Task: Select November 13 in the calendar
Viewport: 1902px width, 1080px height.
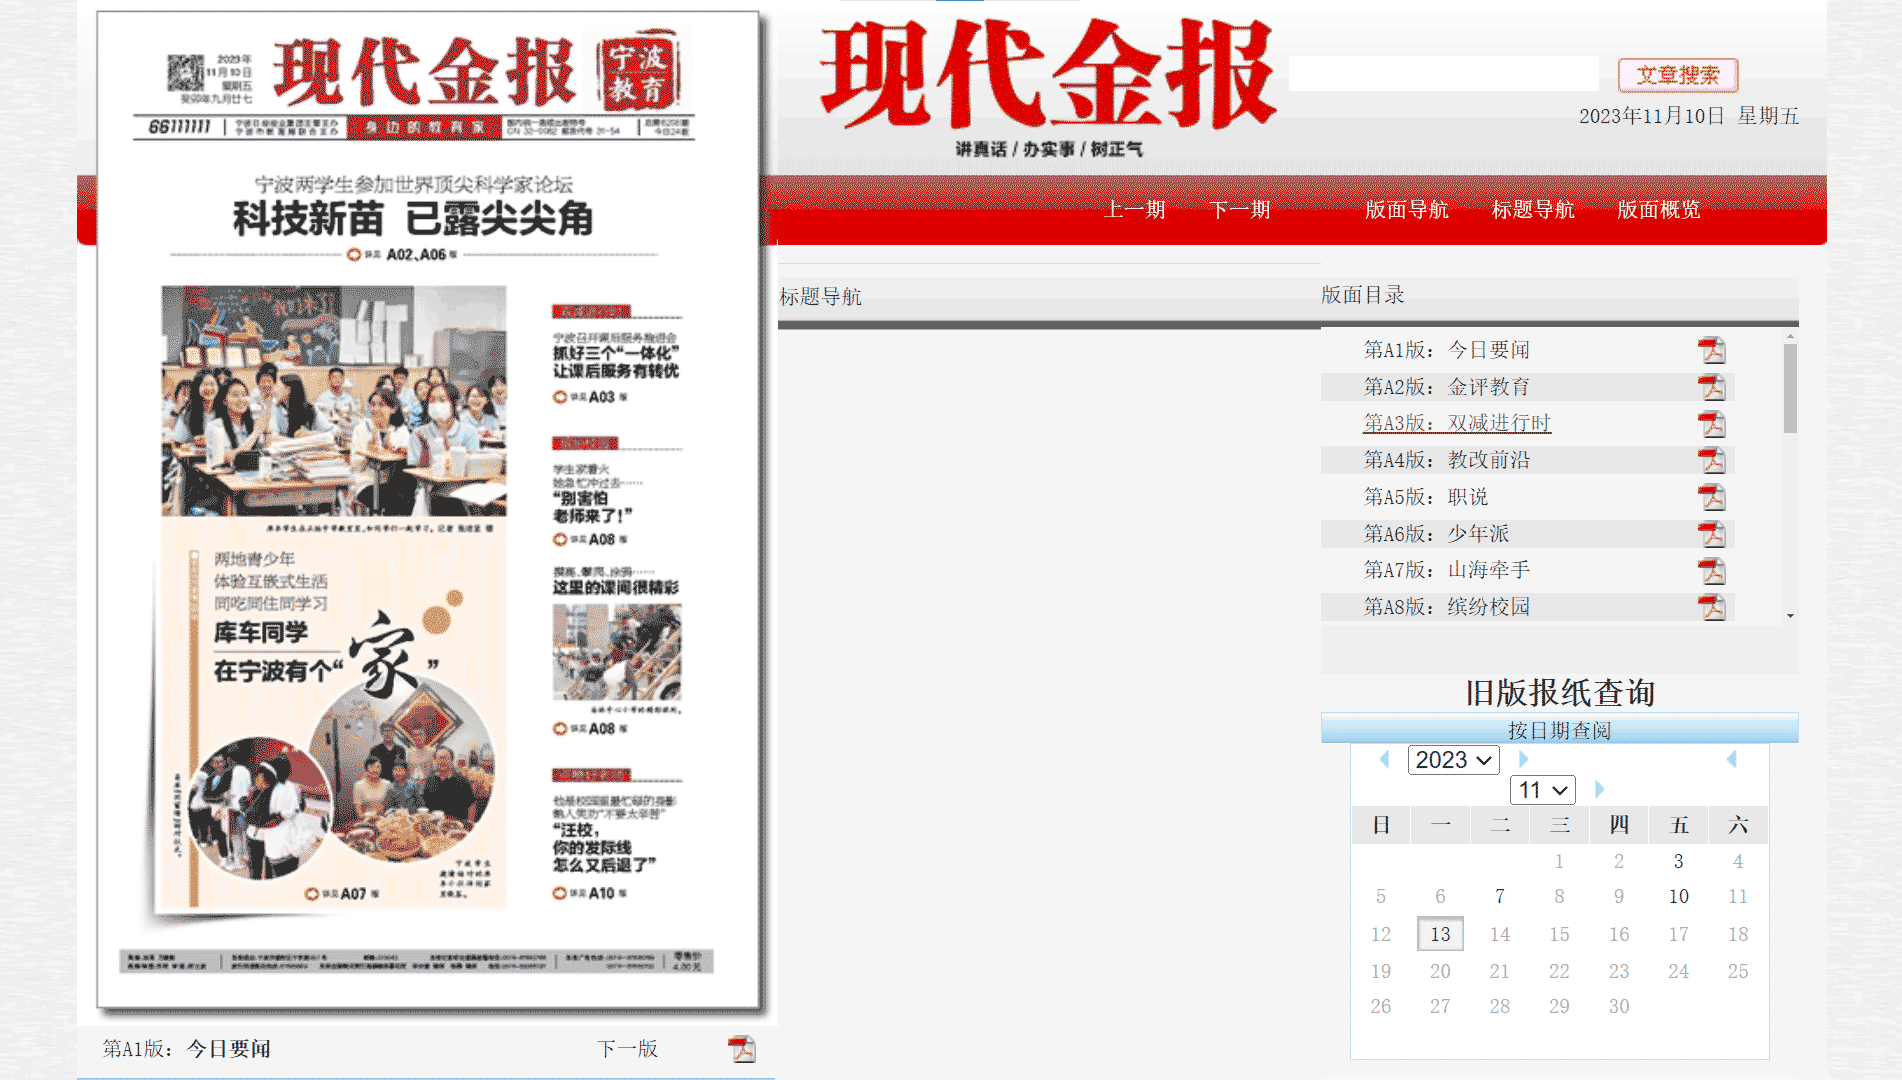Action: 1440,934
